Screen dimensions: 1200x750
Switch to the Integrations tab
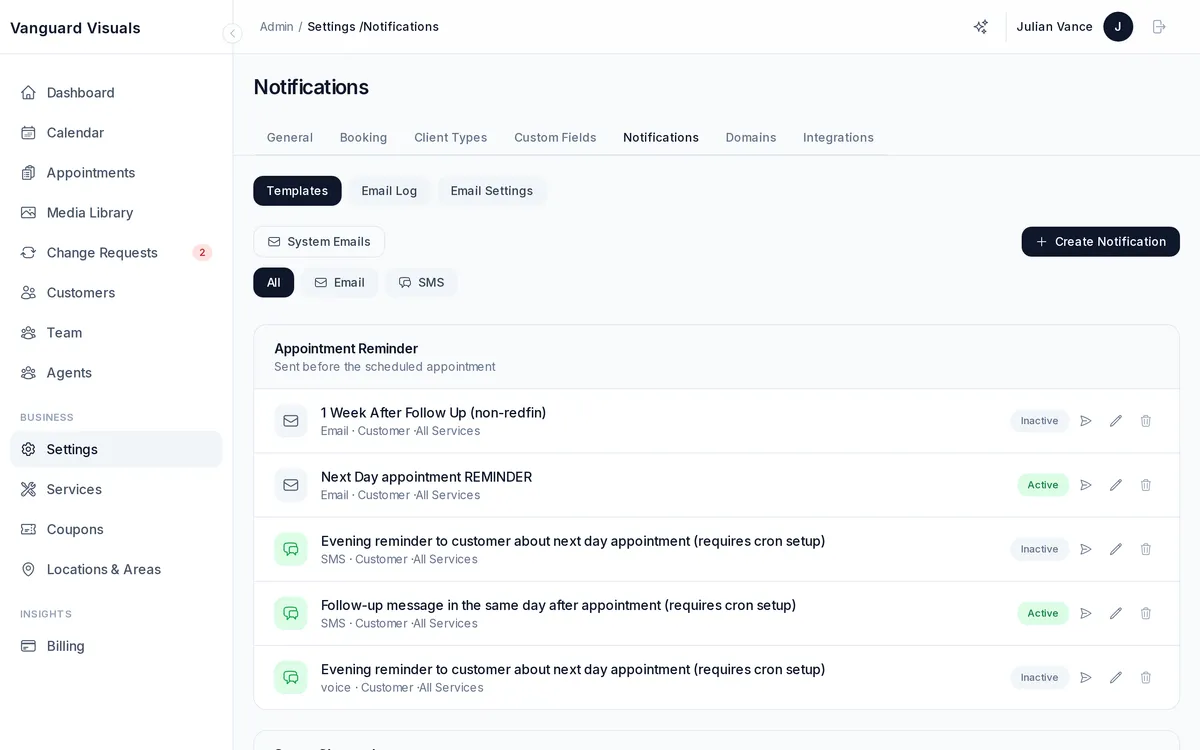838,137
